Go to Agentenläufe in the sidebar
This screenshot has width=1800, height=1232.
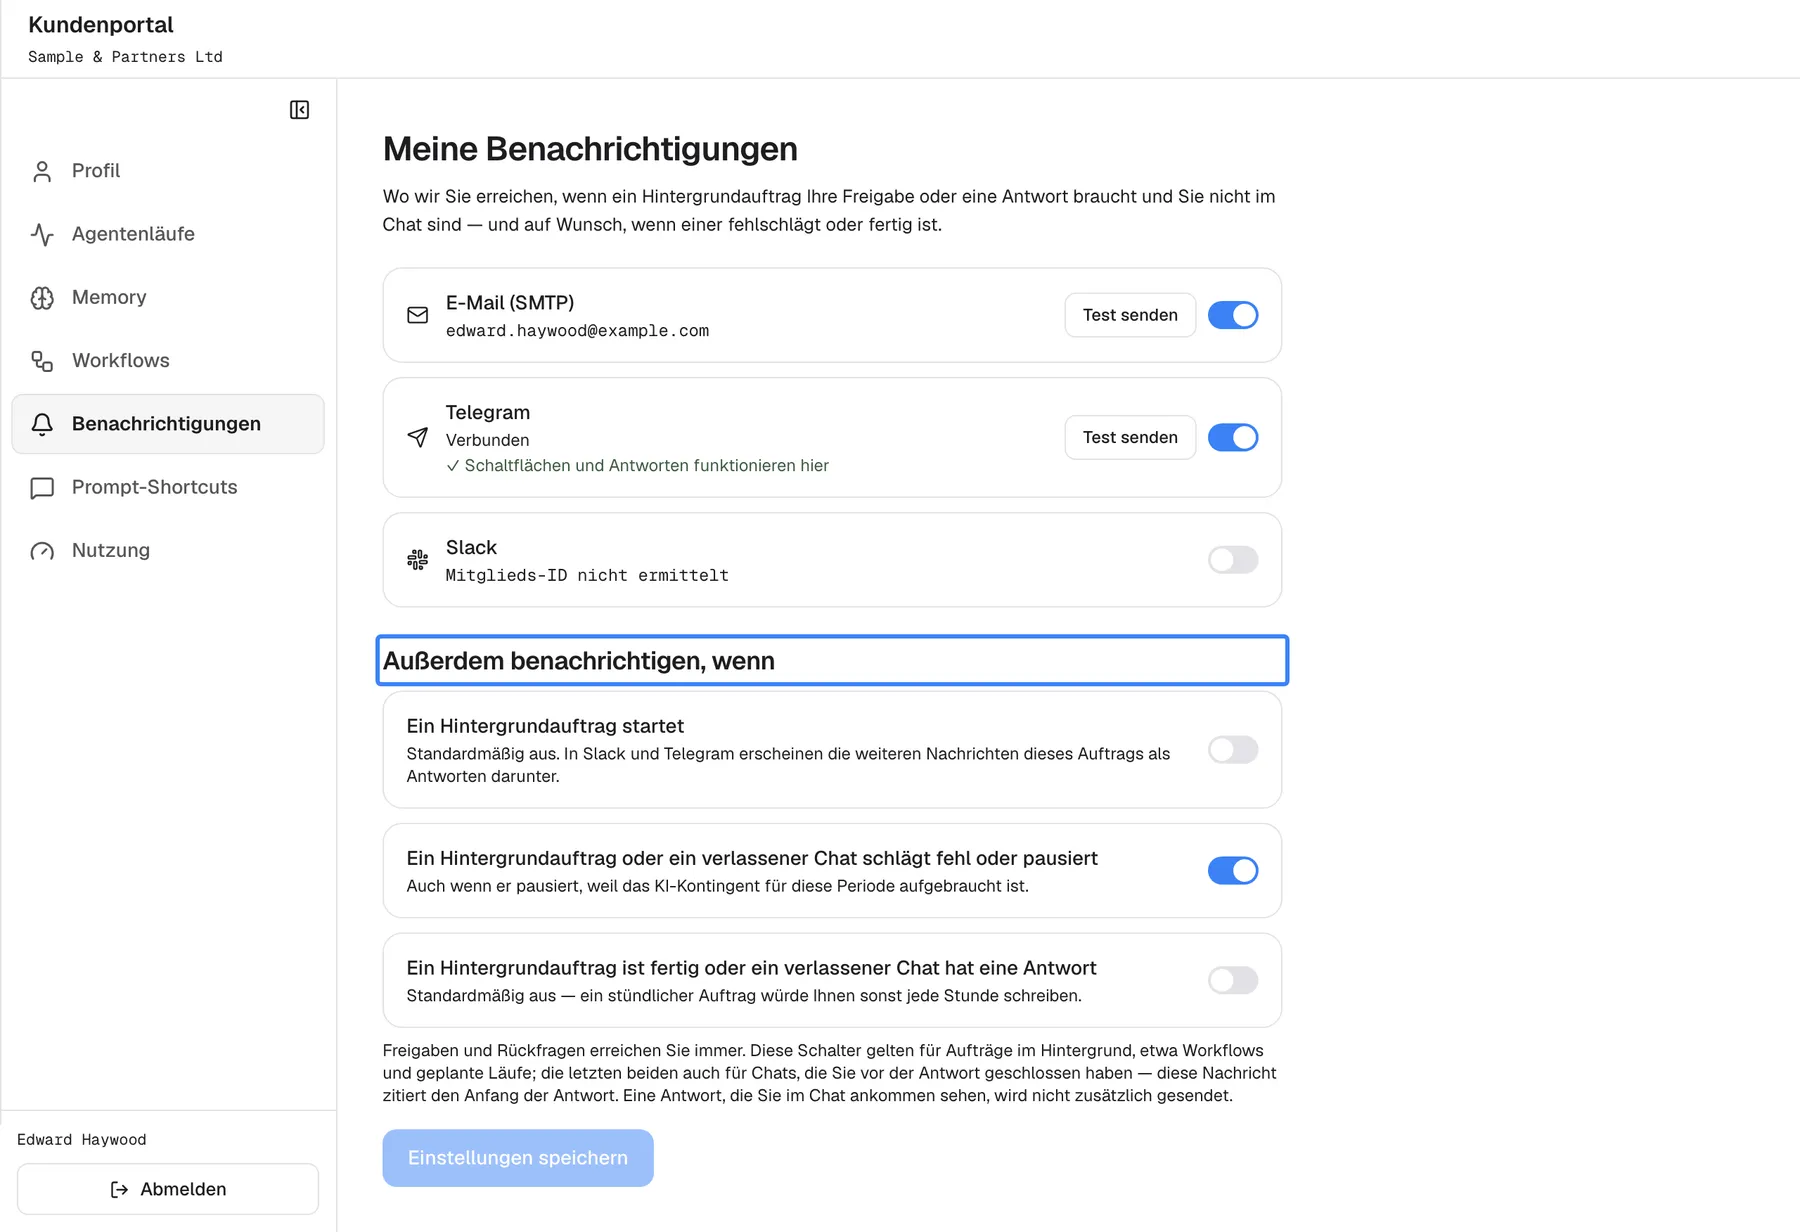pyautogui.click(x=168, y=234)
